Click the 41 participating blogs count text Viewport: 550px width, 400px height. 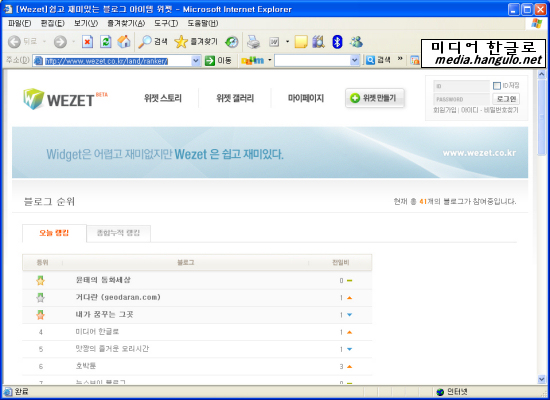[x=455, y=201]
